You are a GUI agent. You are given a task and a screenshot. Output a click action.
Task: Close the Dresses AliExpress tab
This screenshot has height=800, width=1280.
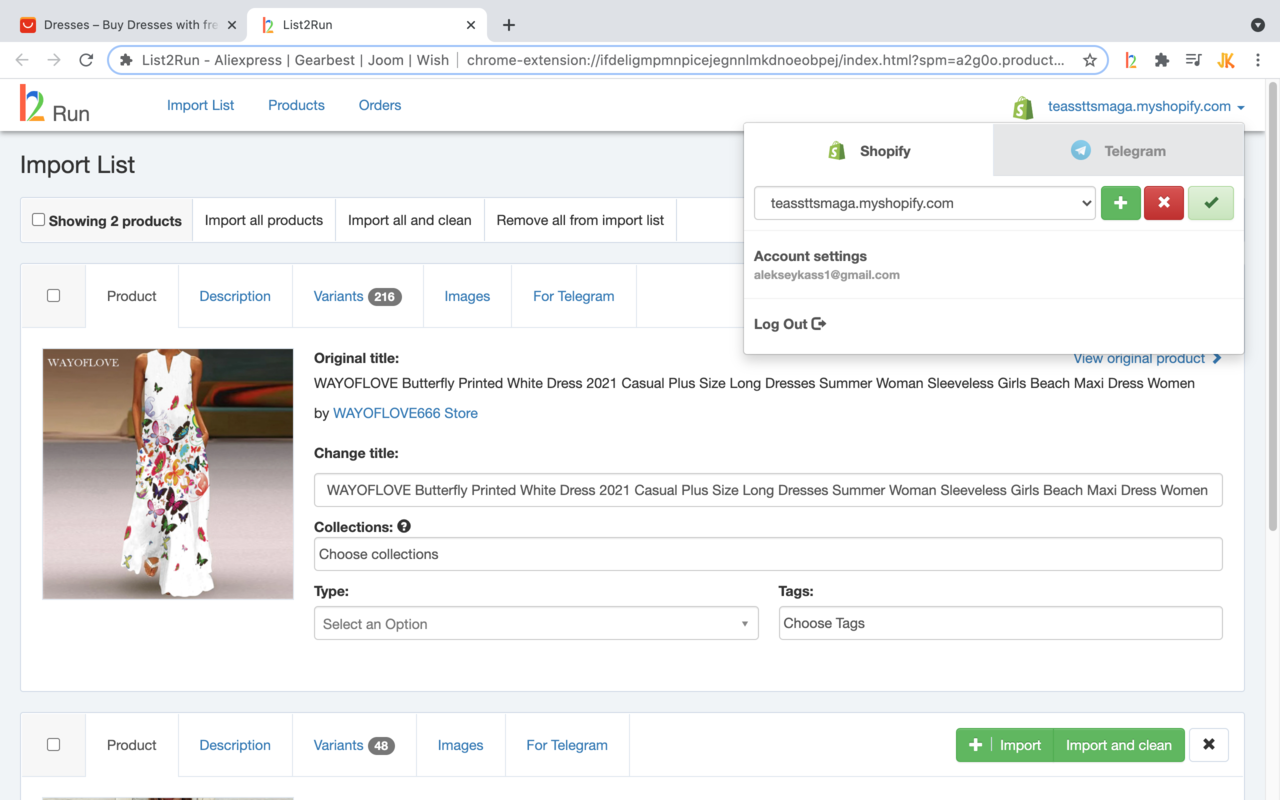[x=232, y=25]
